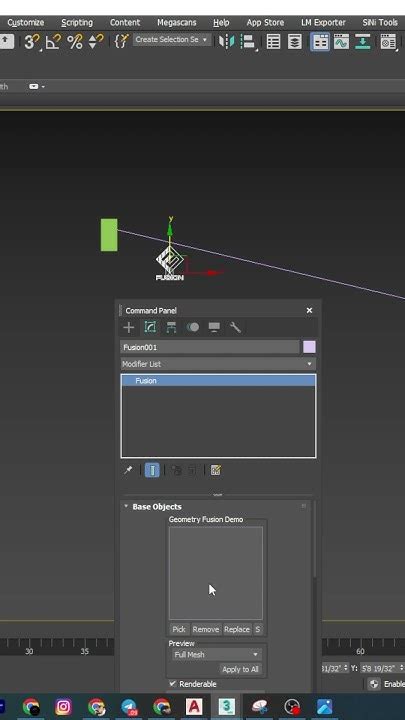Click the Align tool icon
Viewport: 405px width, 720px height.
[248, 42]
